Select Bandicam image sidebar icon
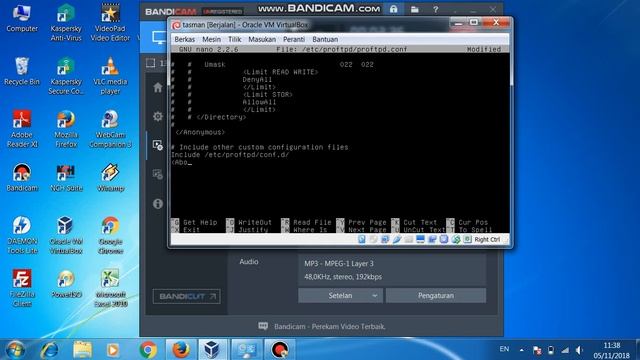640x360 pixels. [158, 174]
